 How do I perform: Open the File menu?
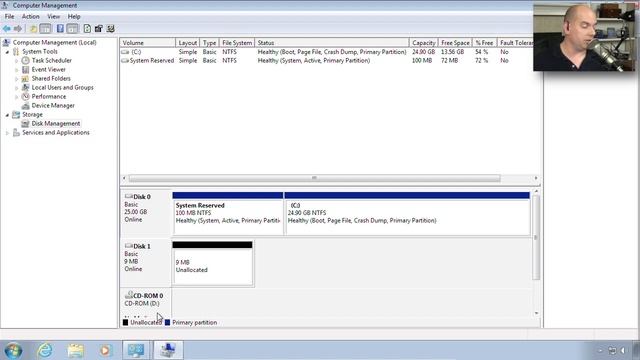click(x=9, y=17)
